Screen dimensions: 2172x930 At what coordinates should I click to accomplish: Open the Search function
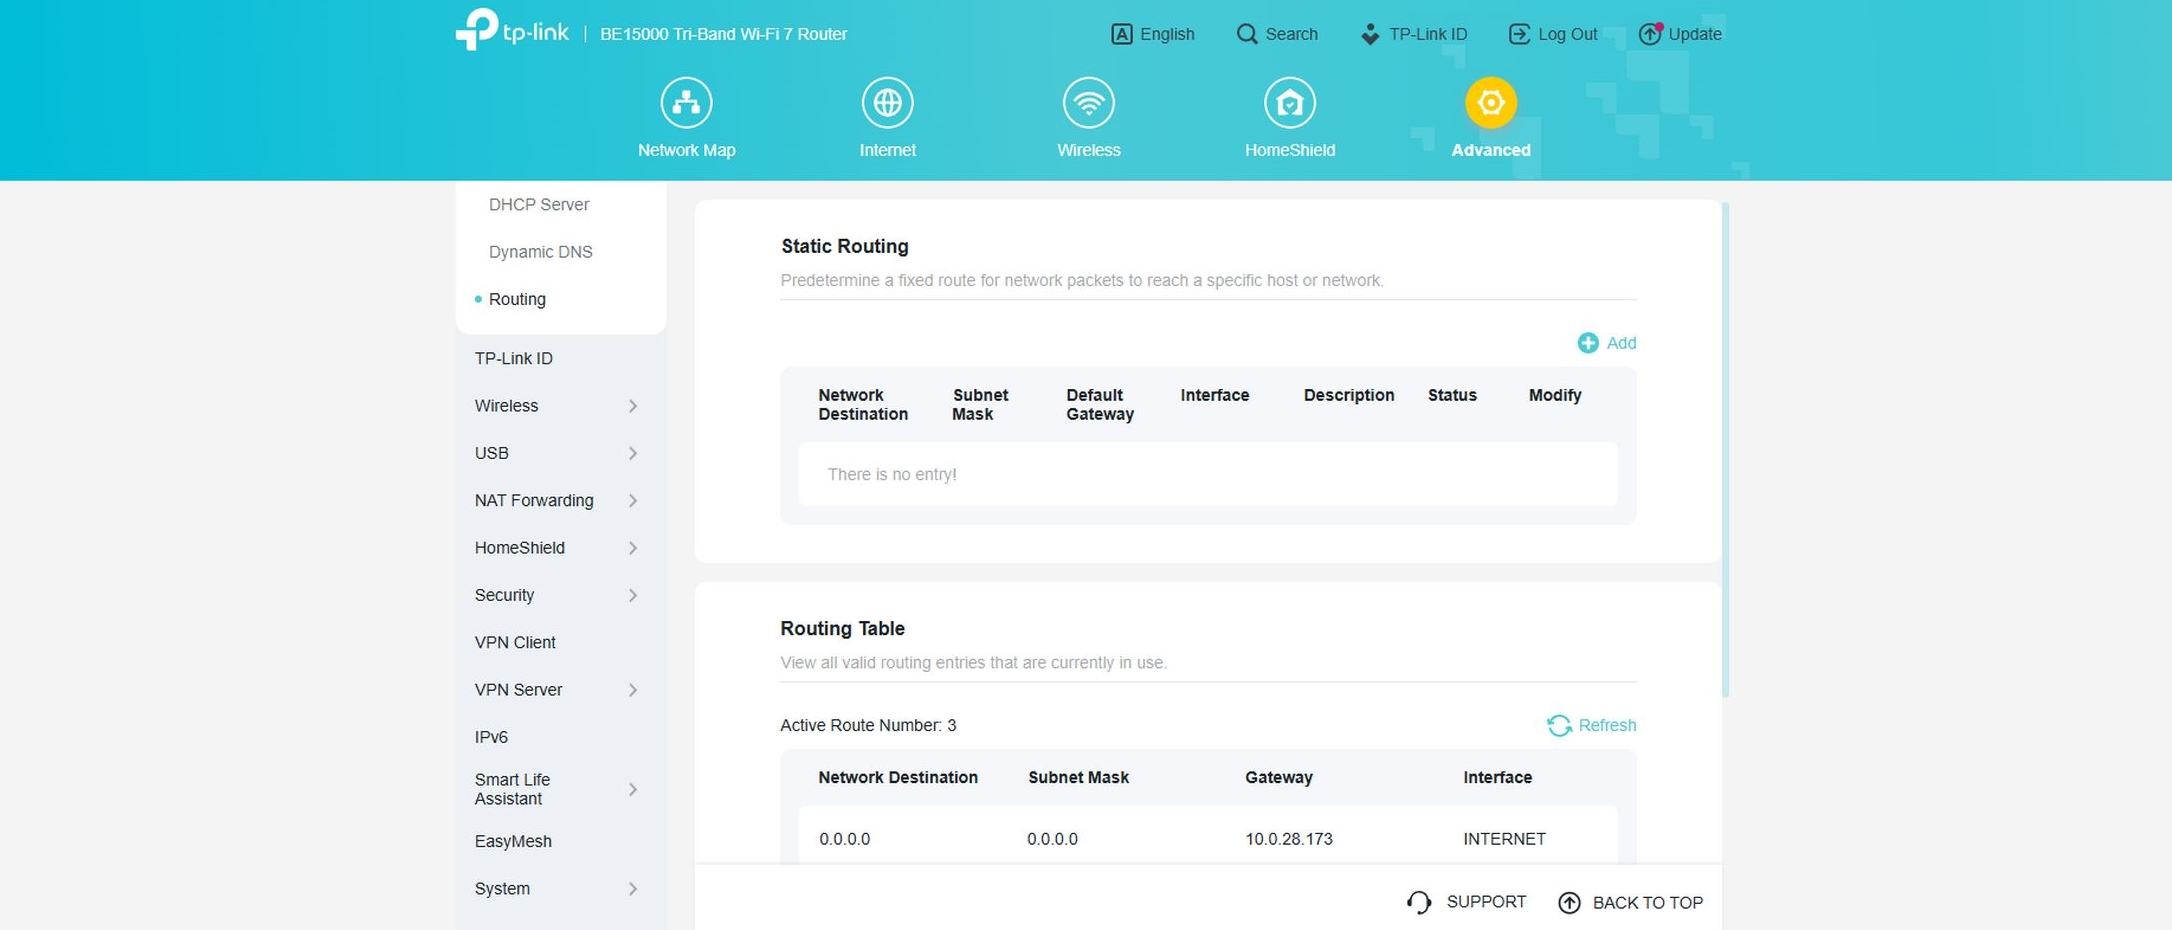(x=1277, y=34)
